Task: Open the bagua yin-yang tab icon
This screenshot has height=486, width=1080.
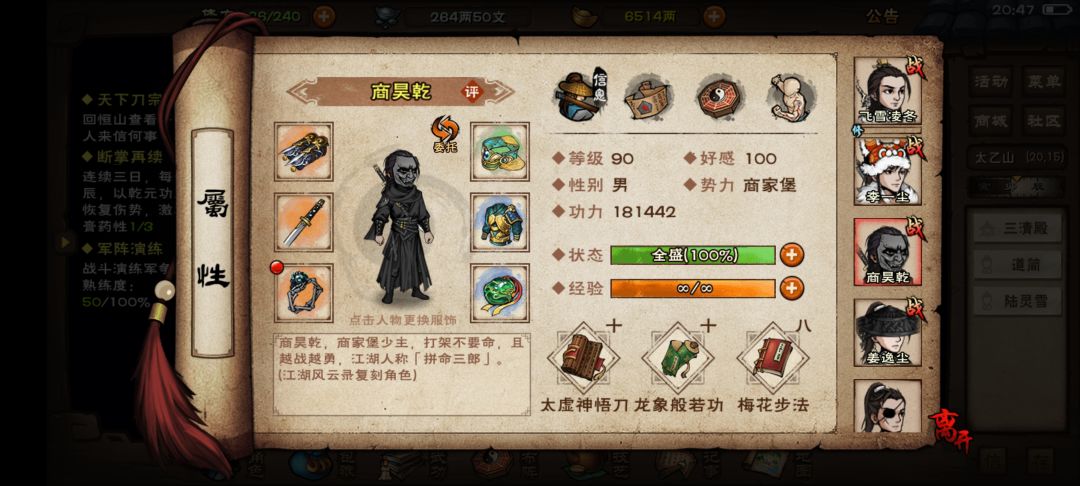Action: (x=720, y=98)
